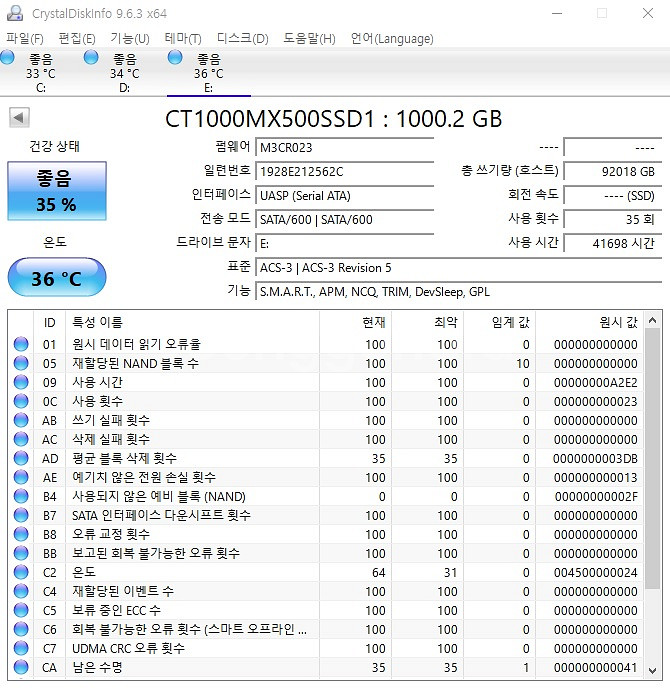This screenshot has height=688, width=670.
Task: Switch to the C: disk tab
Action: click(41, 72)
